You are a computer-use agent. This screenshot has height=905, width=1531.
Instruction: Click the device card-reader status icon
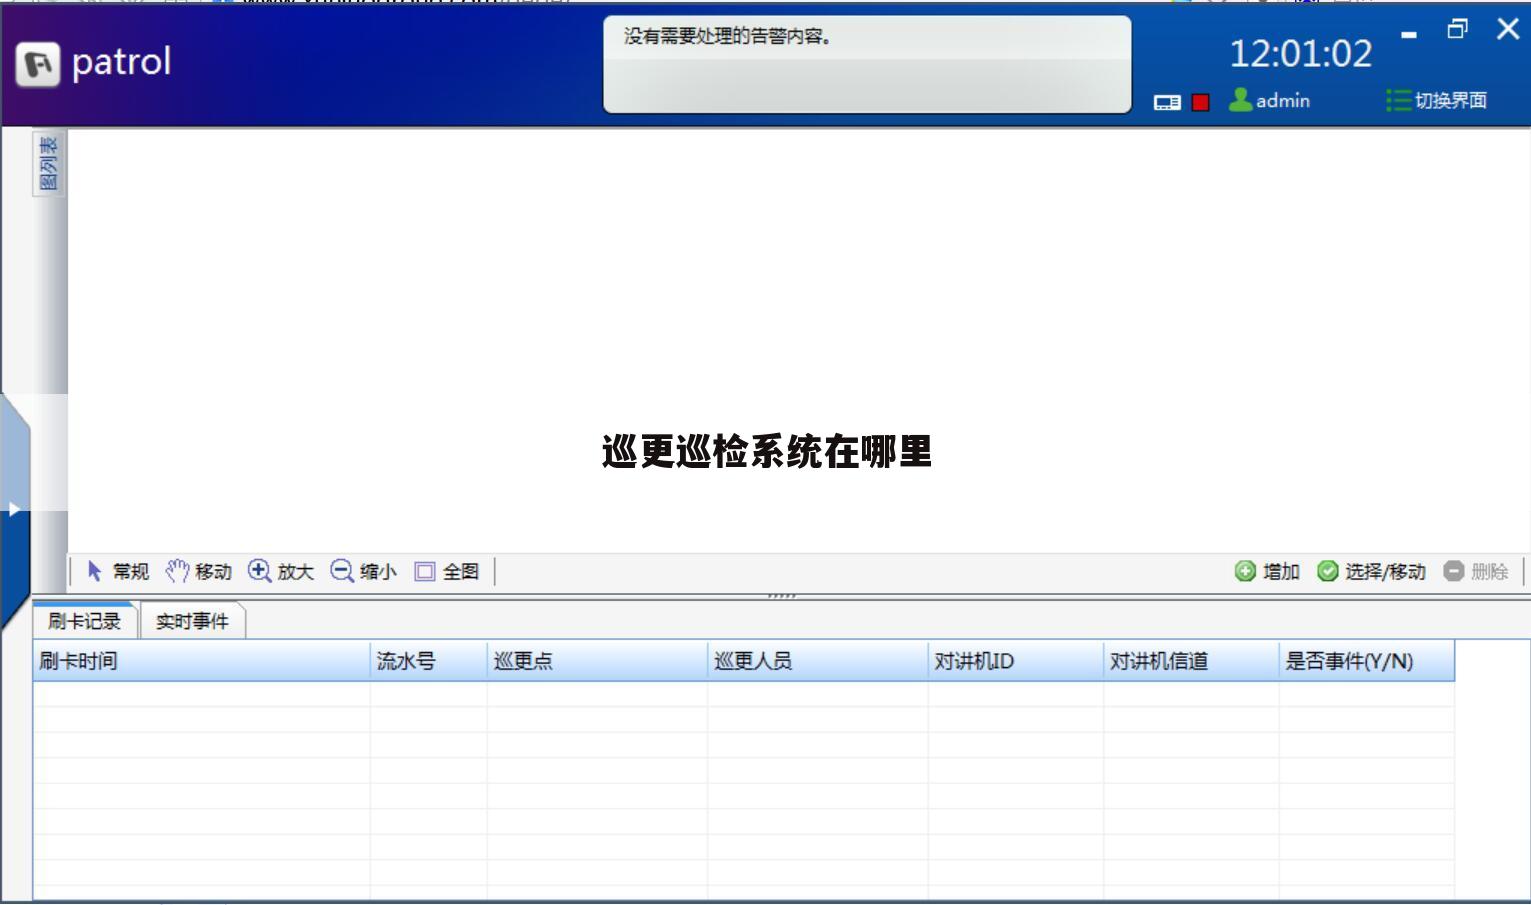coord(1167,102)
